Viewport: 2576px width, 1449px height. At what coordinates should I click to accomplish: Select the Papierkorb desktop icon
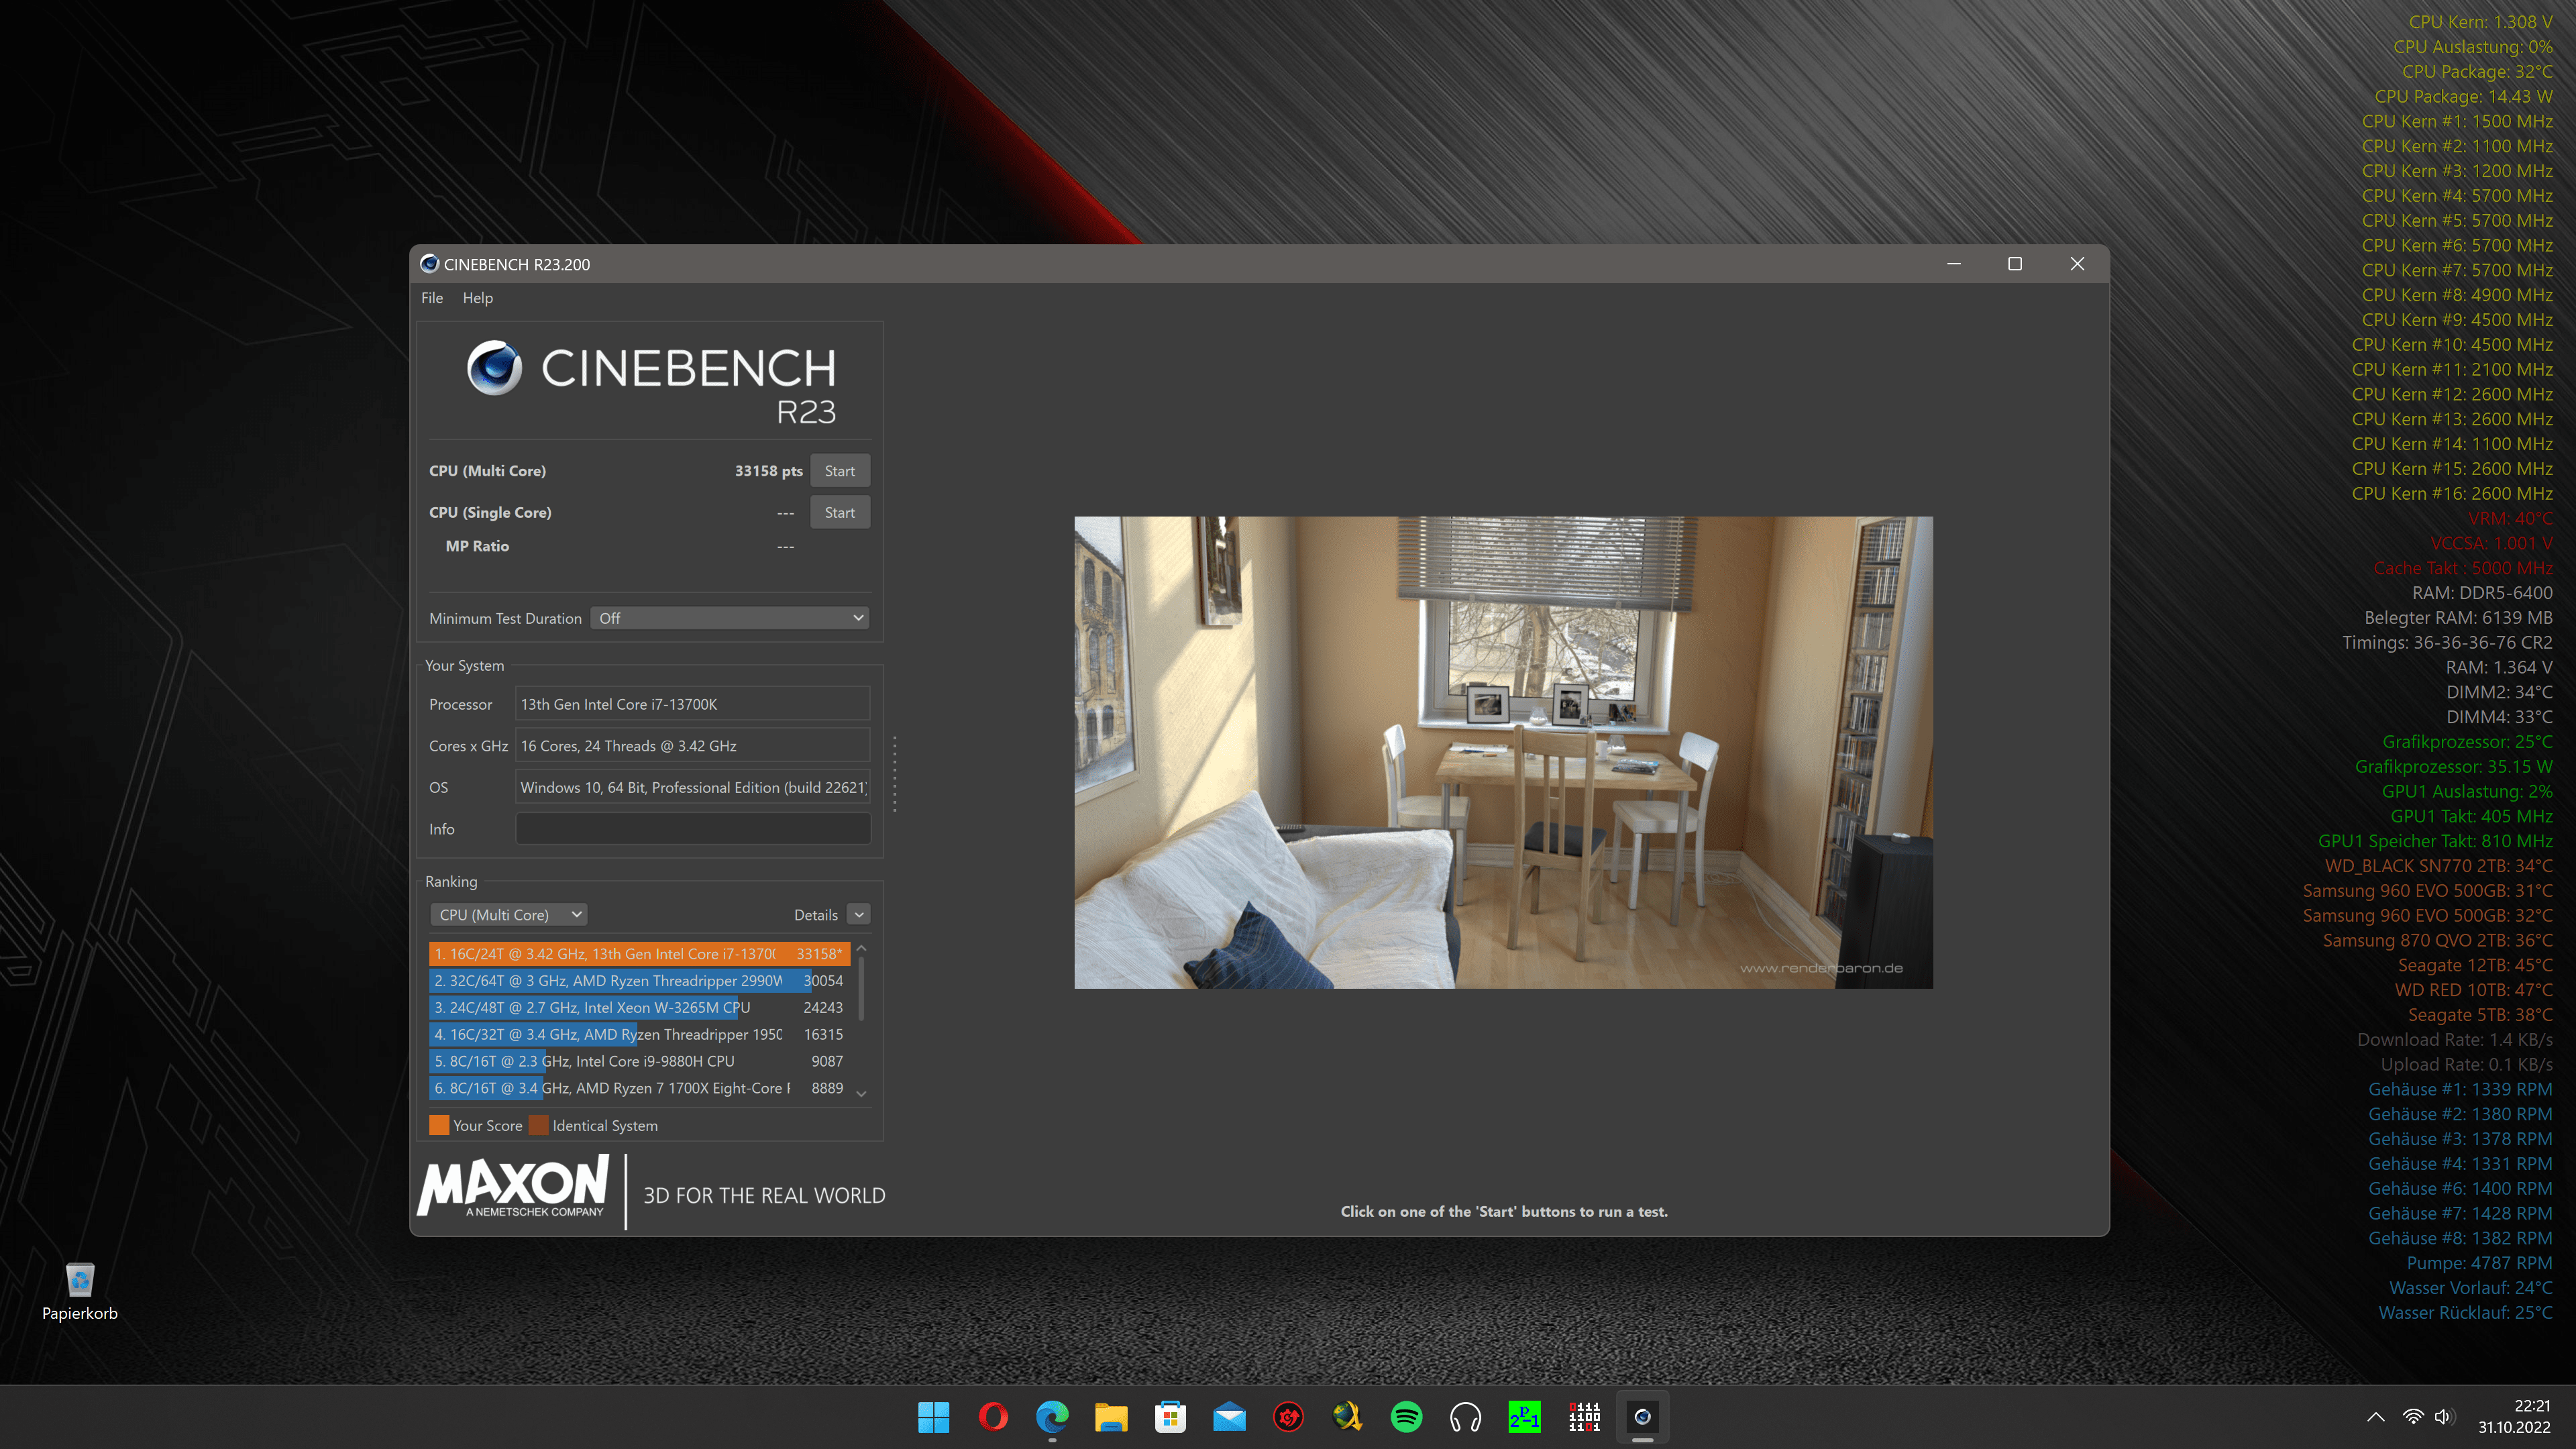coord(80,1291)
